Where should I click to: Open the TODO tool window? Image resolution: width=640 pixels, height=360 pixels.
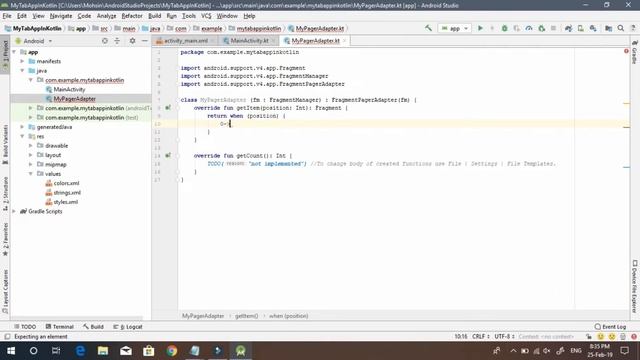[x=25, y=327]
